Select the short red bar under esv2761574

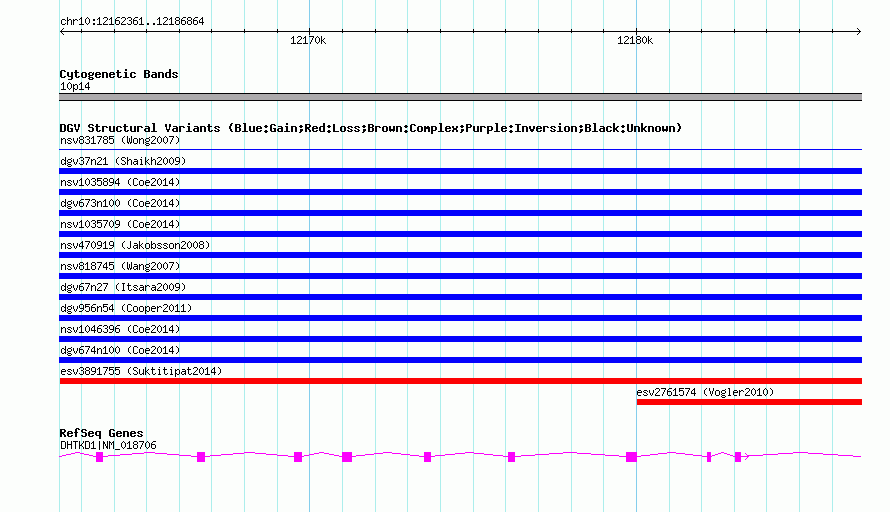point(749,402)
